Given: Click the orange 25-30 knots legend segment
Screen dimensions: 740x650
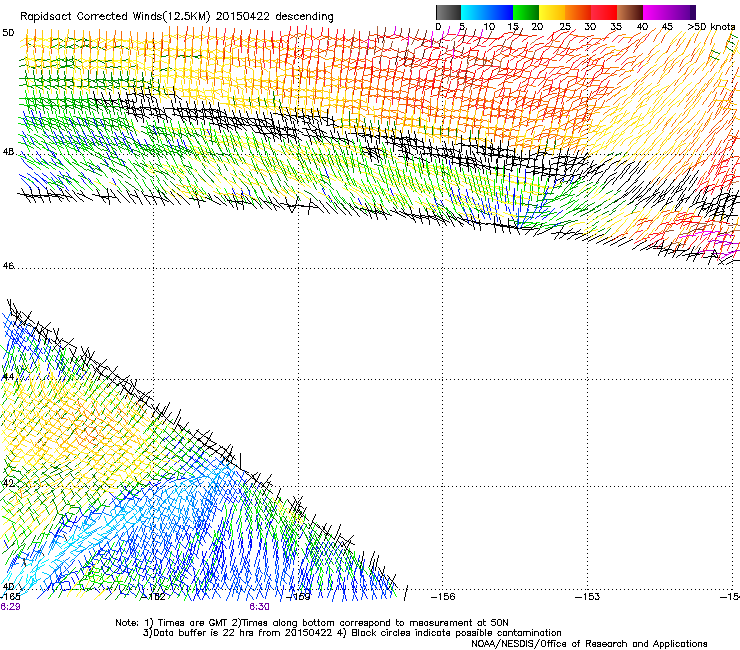Looking at the screenshot, I should point(578,12).
